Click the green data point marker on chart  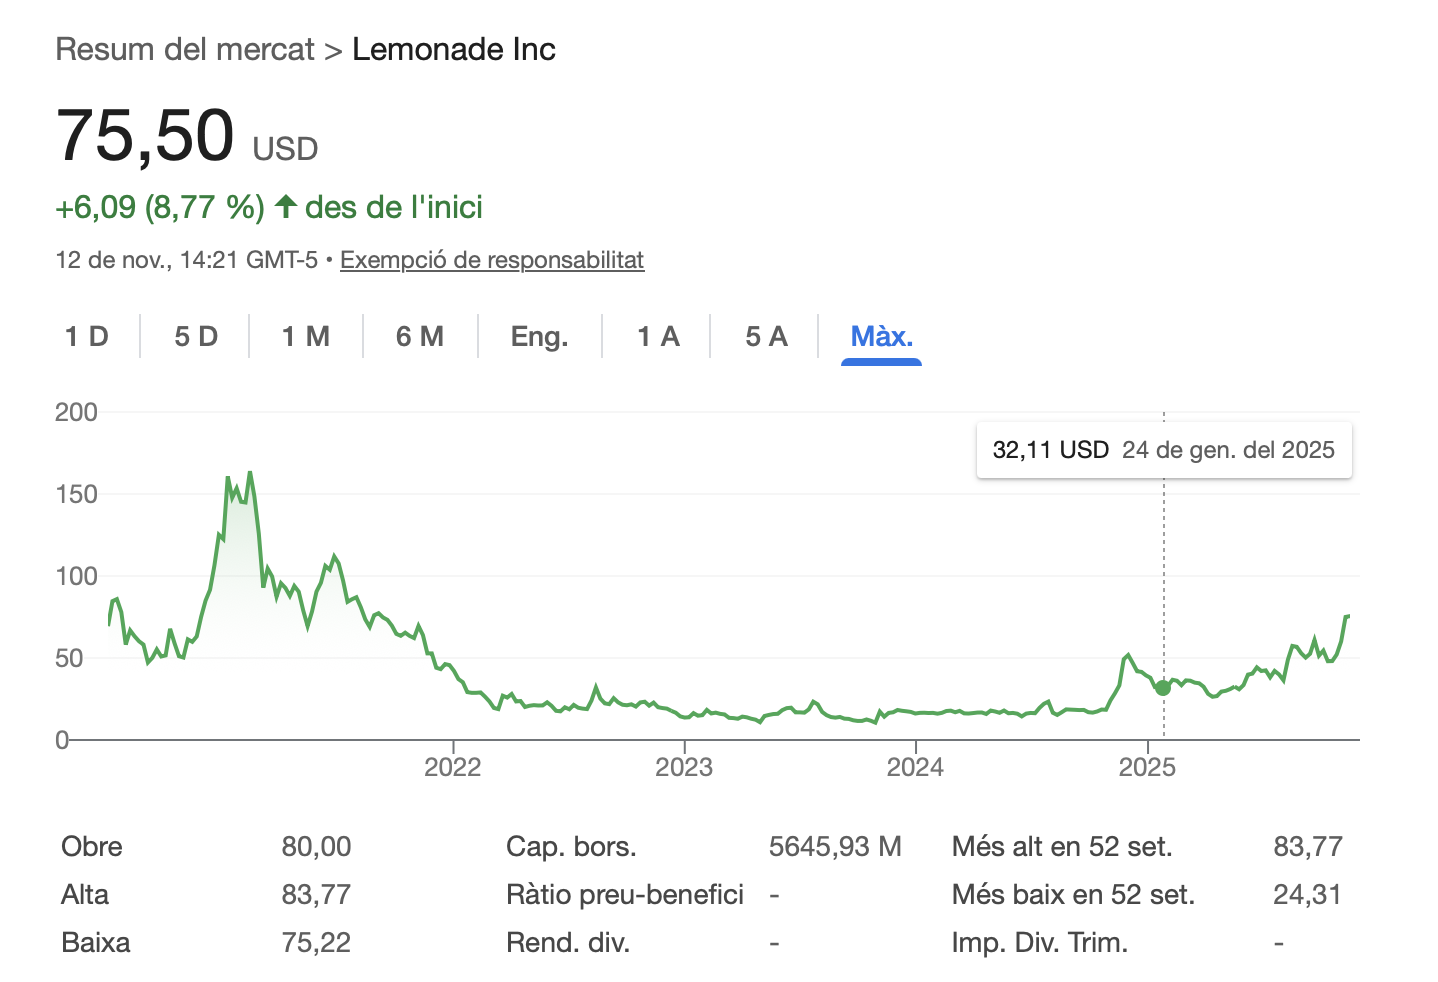1163,688
